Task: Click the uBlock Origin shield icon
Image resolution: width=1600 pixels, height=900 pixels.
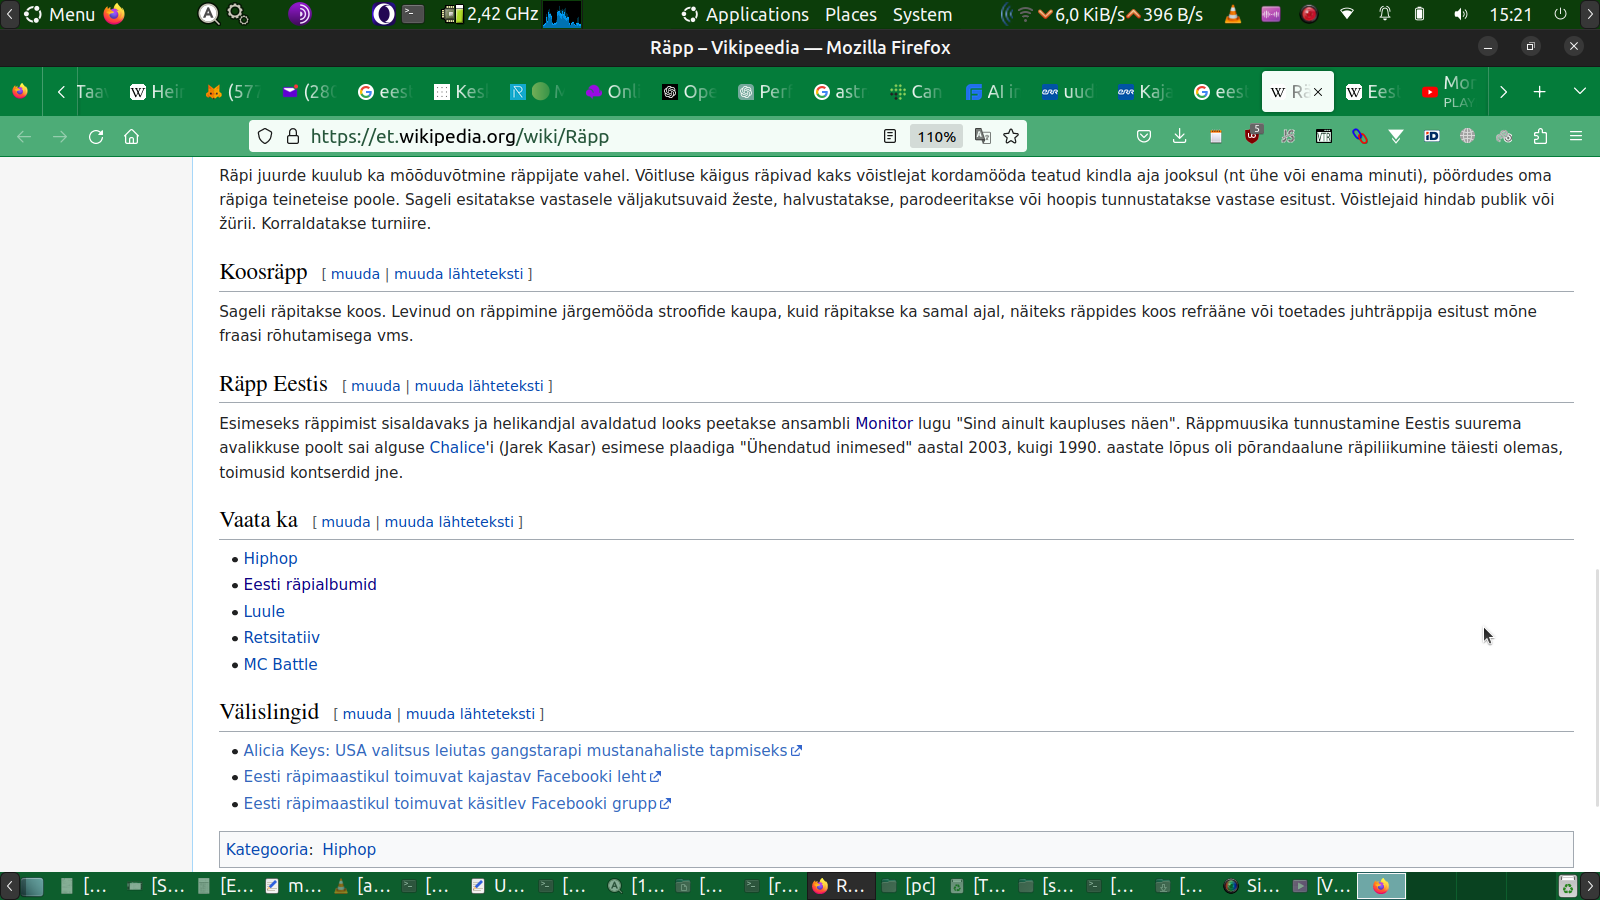Action: 1252,136
